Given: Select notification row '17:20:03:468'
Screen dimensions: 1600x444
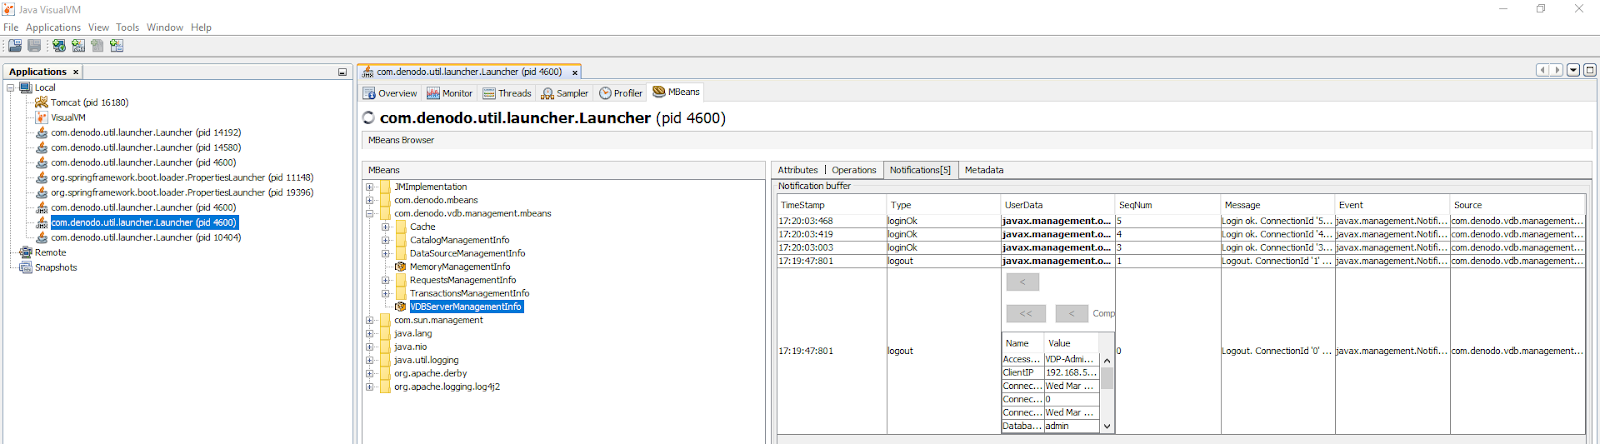Looking at the screenshot, I should 1181,221.
